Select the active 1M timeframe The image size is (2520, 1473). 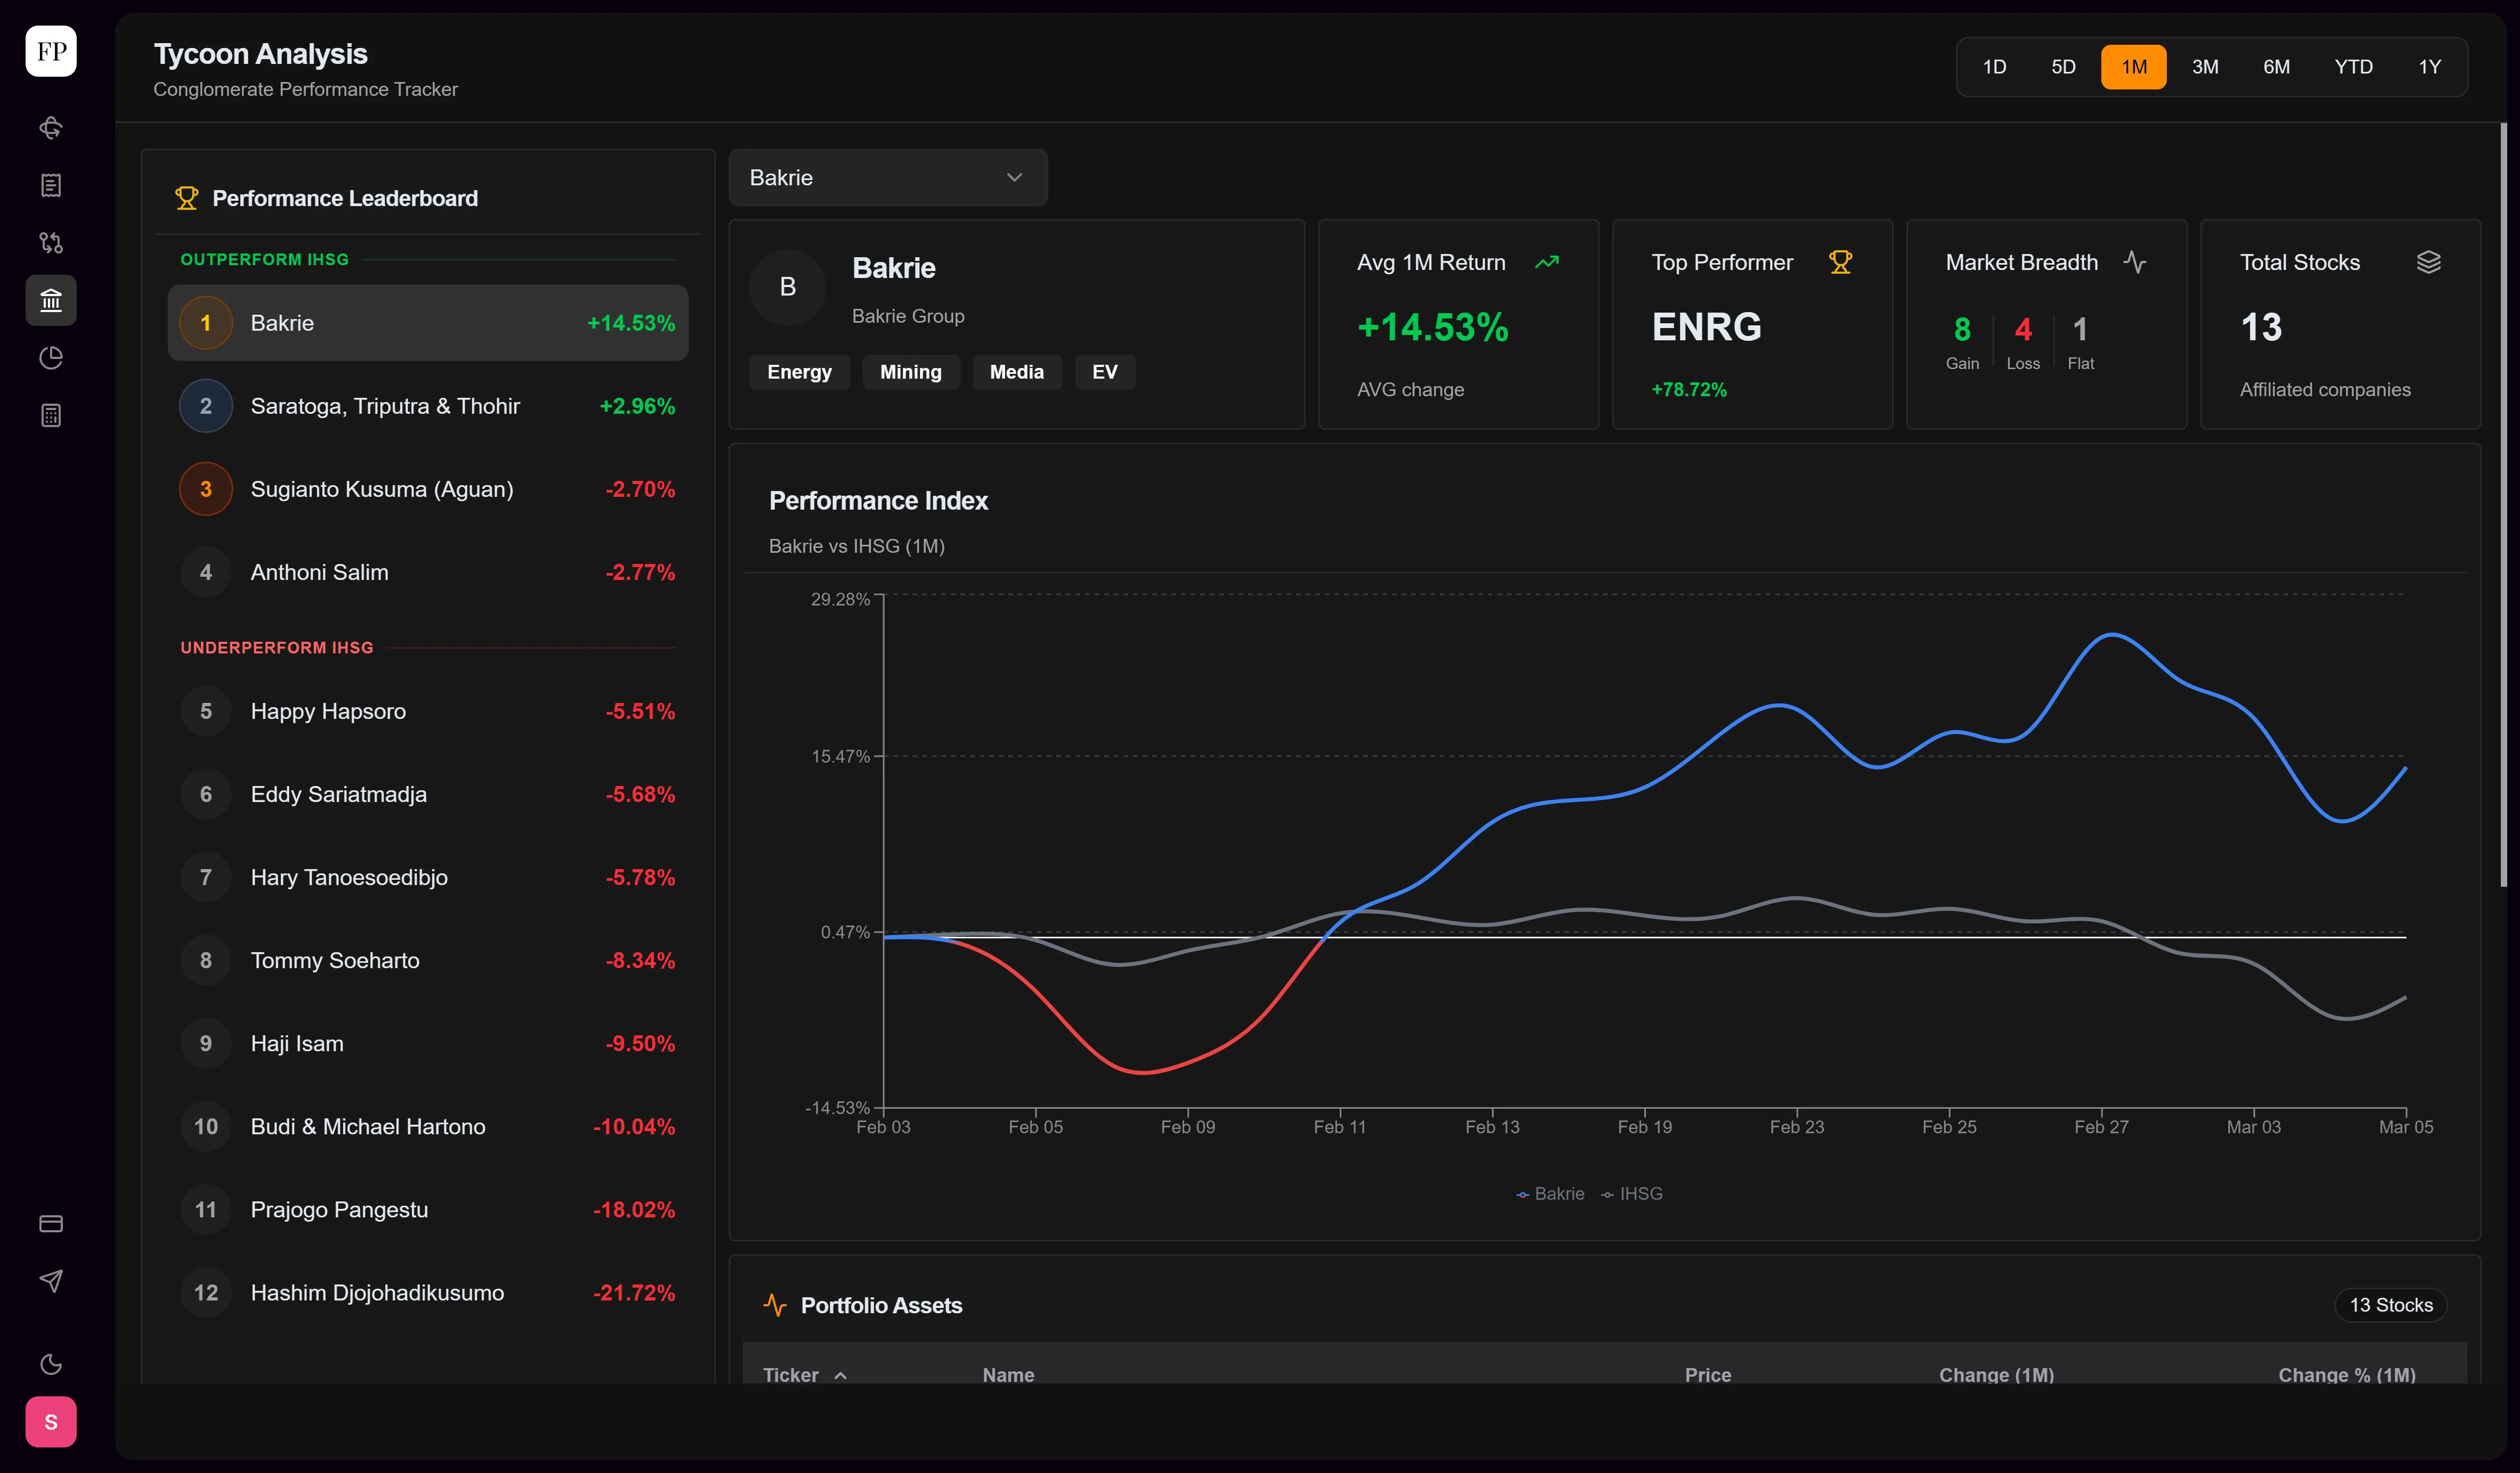pos(2134,67)
